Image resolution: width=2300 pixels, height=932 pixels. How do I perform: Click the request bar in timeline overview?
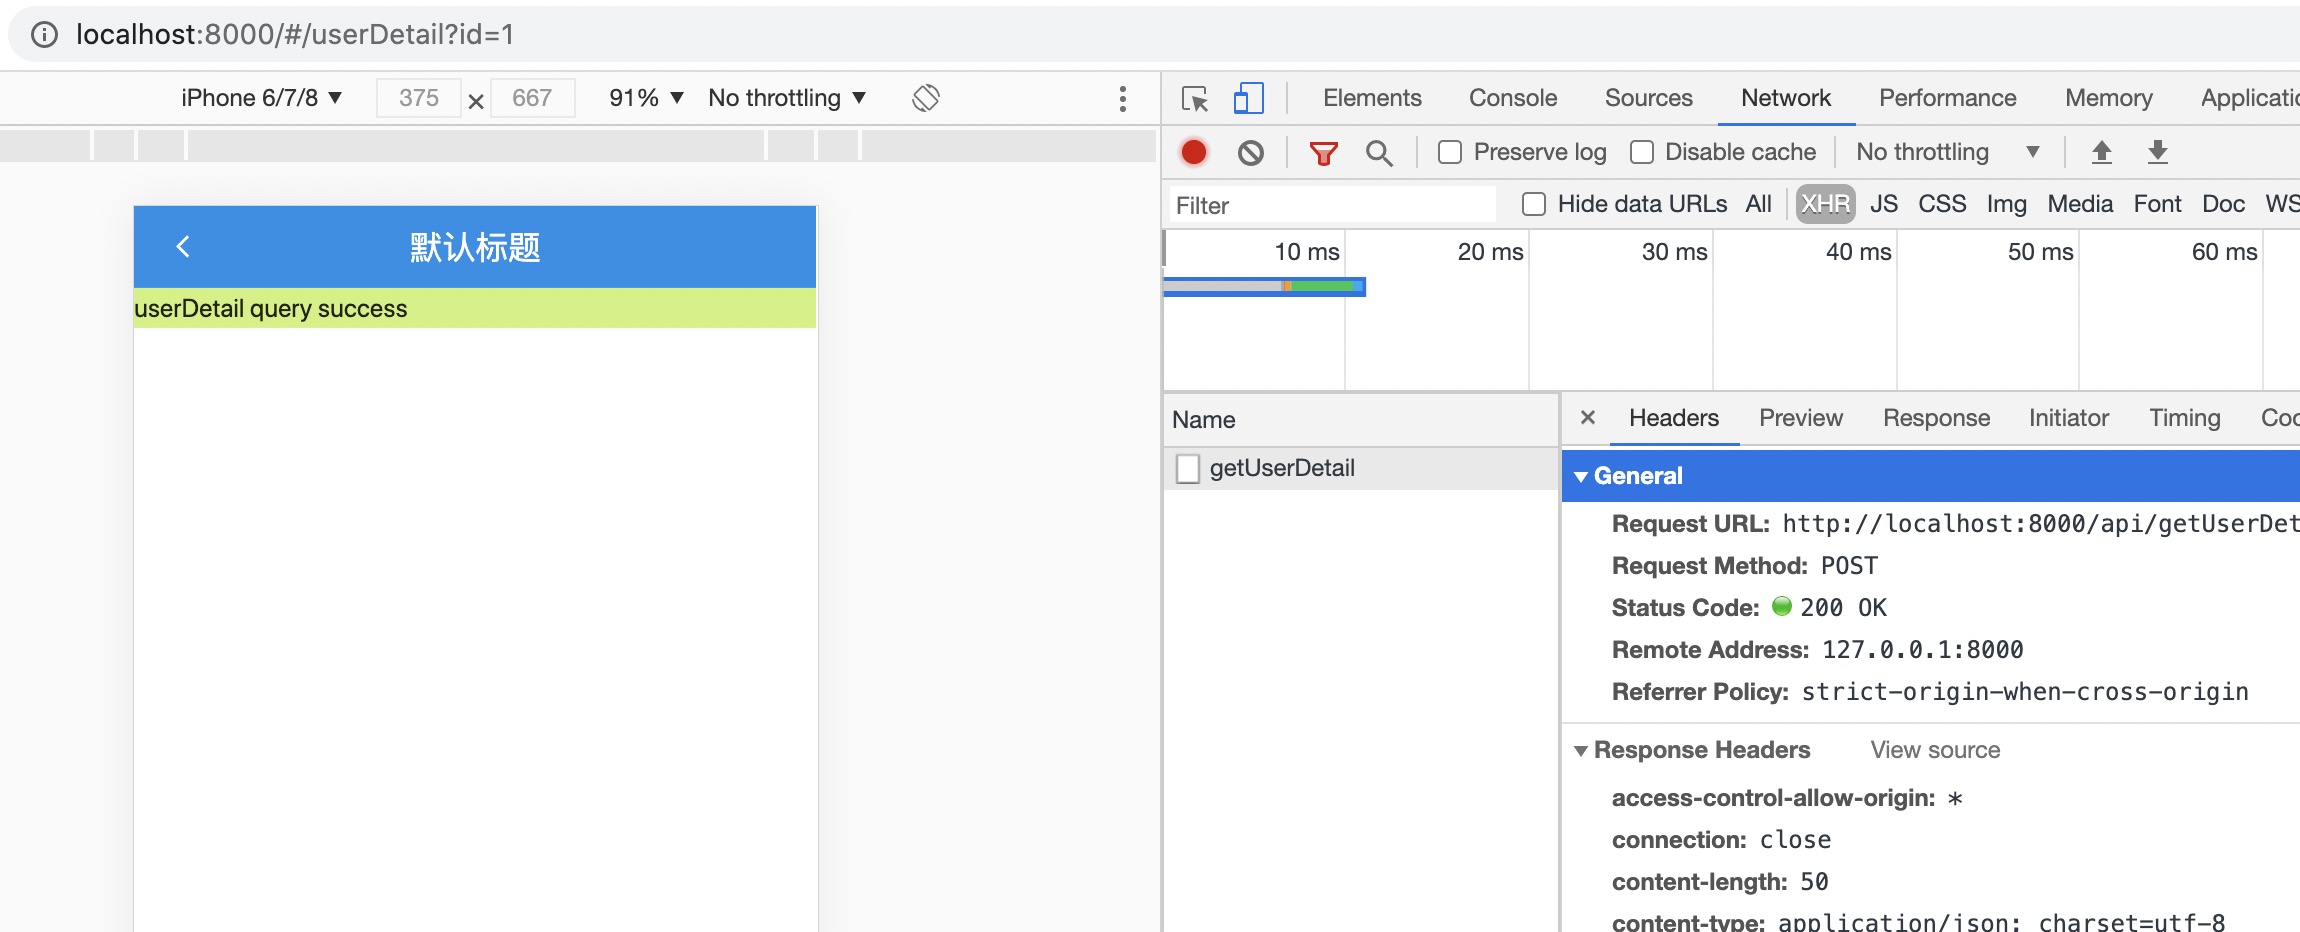coord(1264,287)
